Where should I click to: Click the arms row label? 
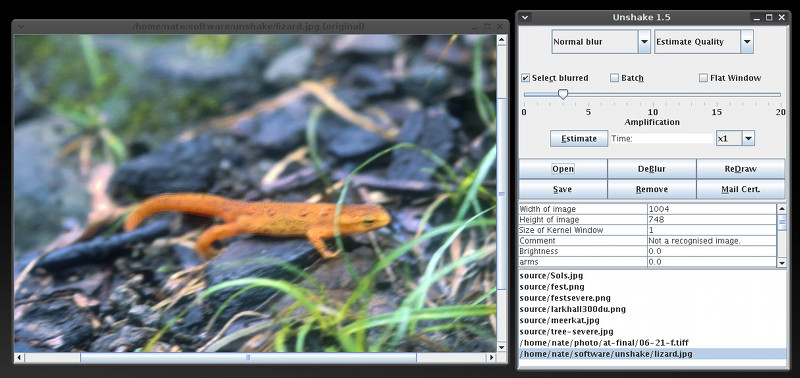583,262
